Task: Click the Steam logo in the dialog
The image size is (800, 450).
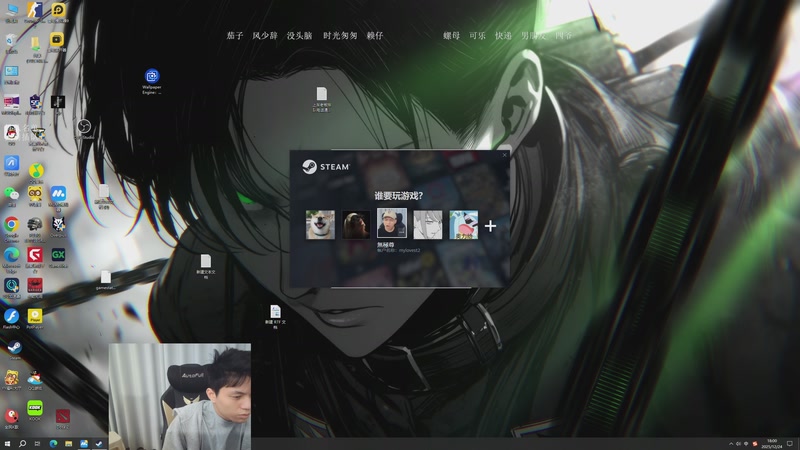Action: 326,167
